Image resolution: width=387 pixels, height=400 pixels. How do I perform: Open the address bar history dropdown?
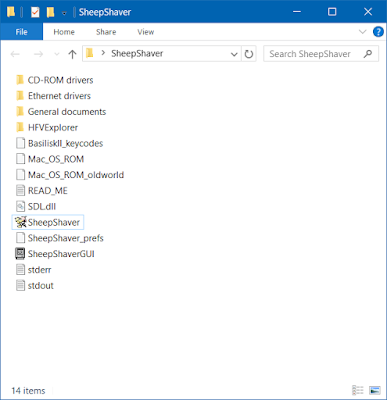[234, 54]
